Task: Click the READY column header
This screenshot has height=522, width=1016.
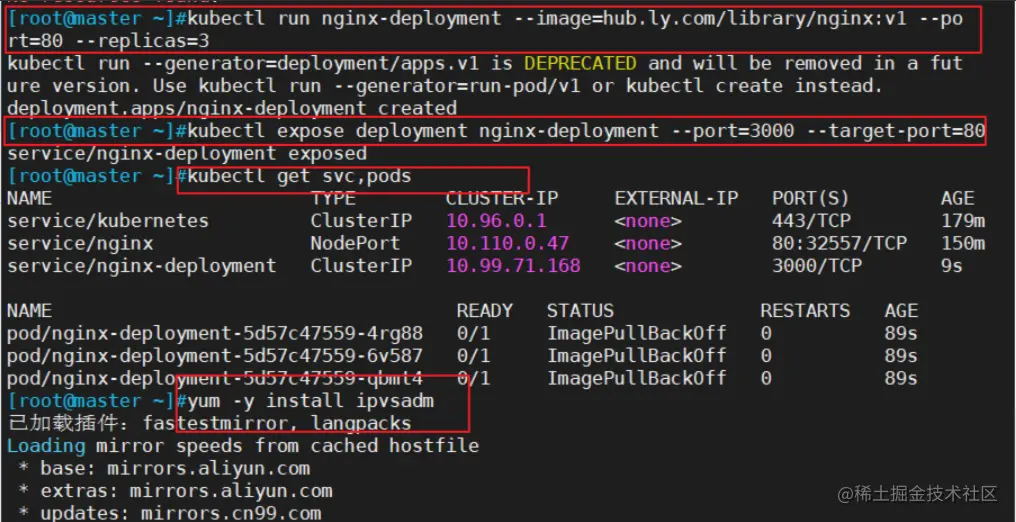Action: (x=485, y=311)
